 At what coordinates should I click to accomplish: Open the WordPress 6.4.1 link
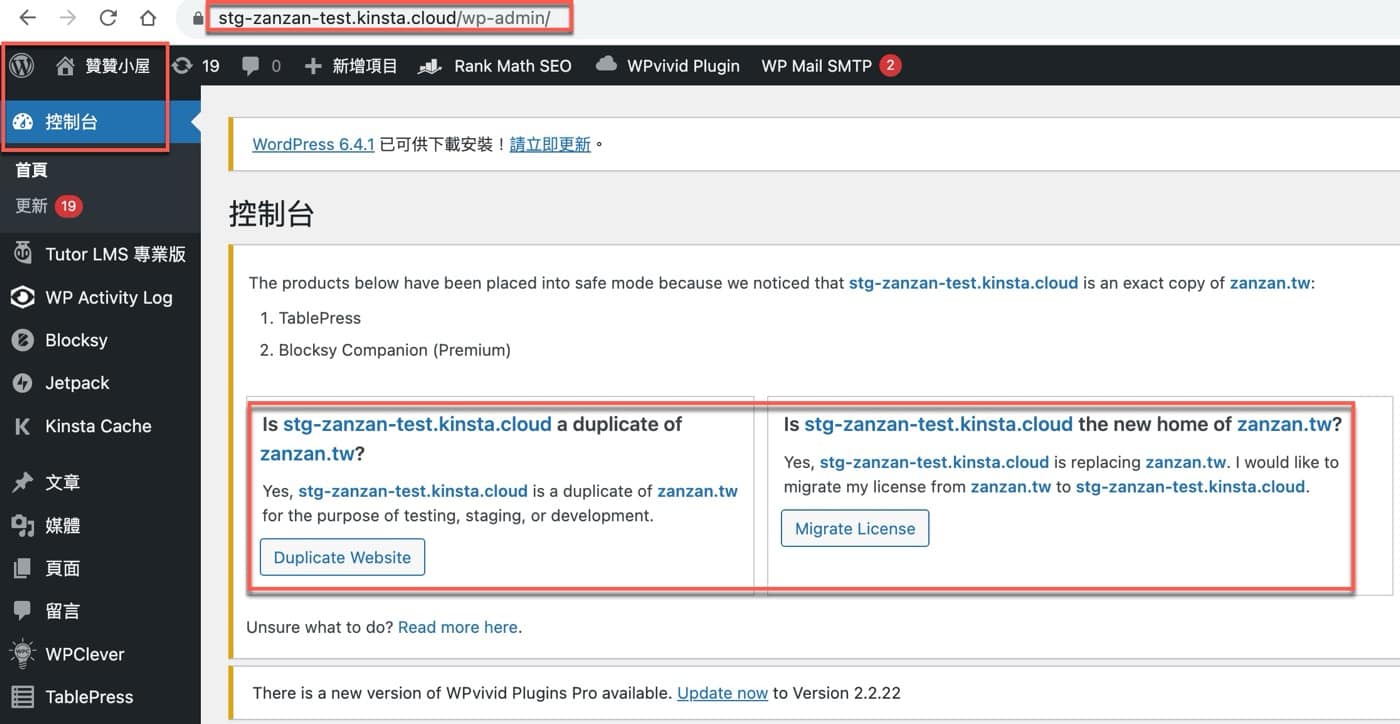313,144
